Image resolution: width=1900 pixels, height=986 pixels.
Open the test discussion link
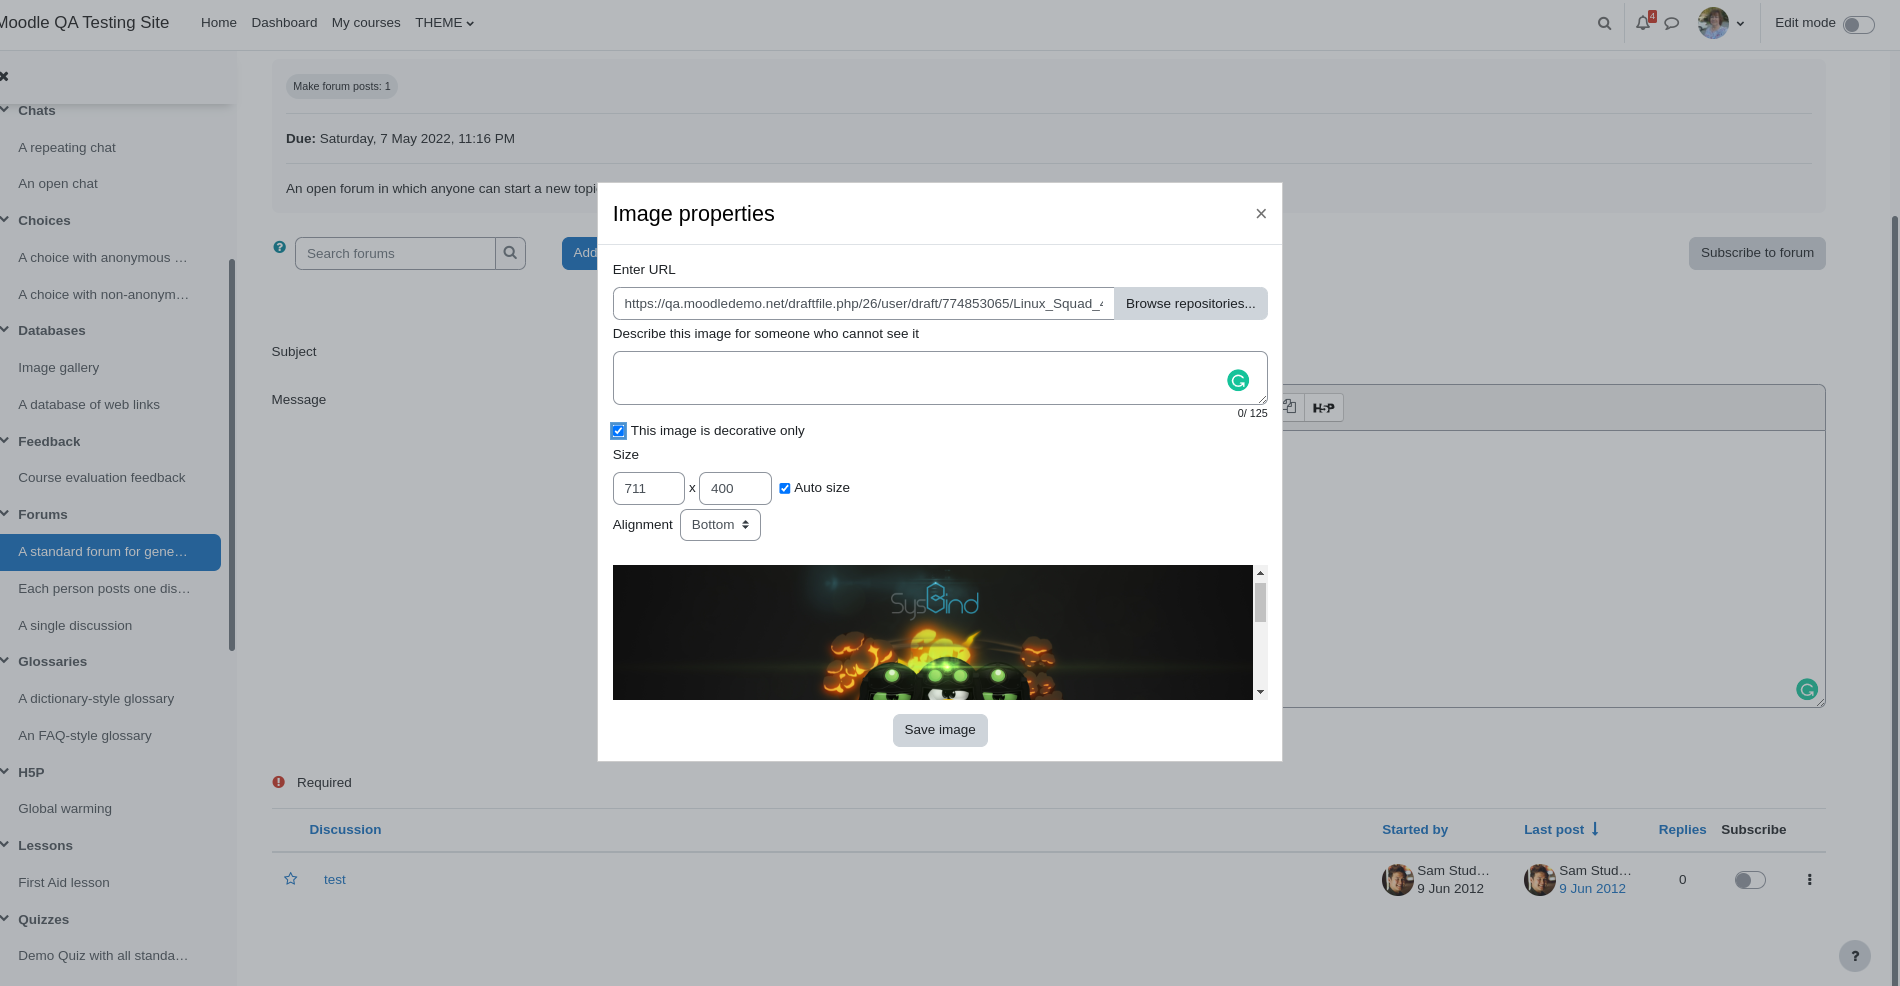click(x=335, y=880)
